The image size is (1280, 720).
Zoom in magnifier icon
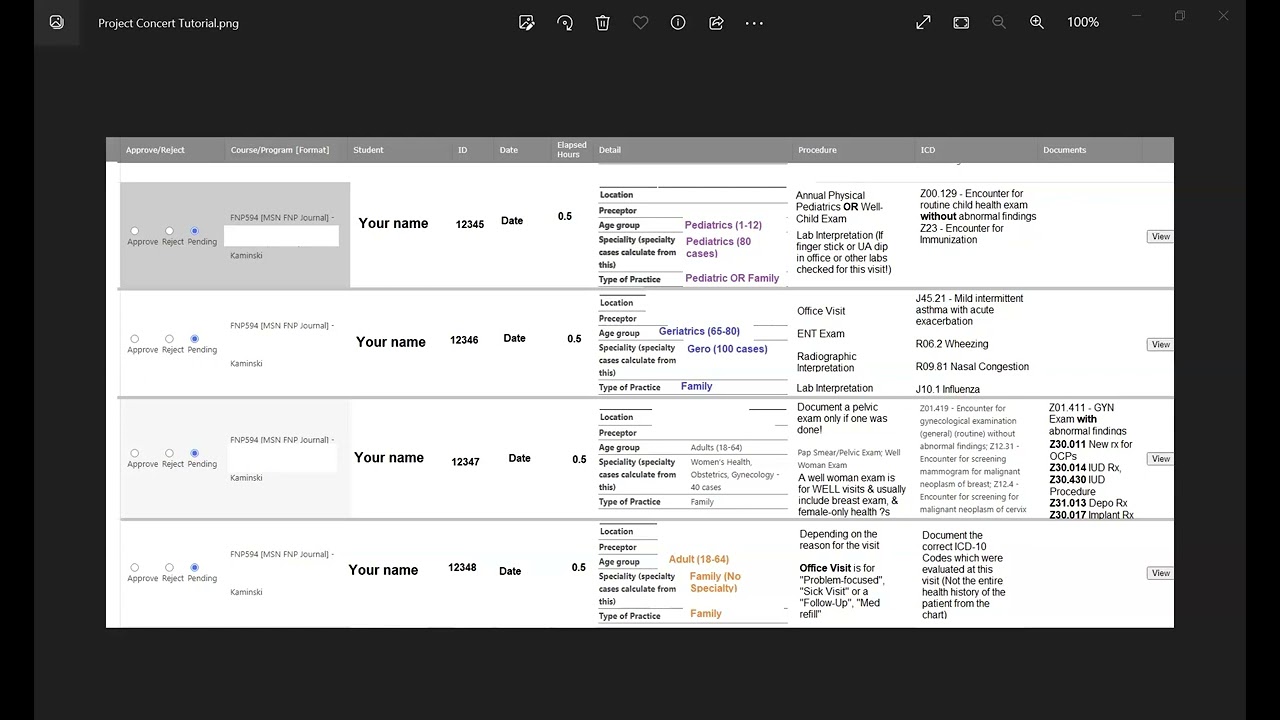click(x=1037, y=22)
